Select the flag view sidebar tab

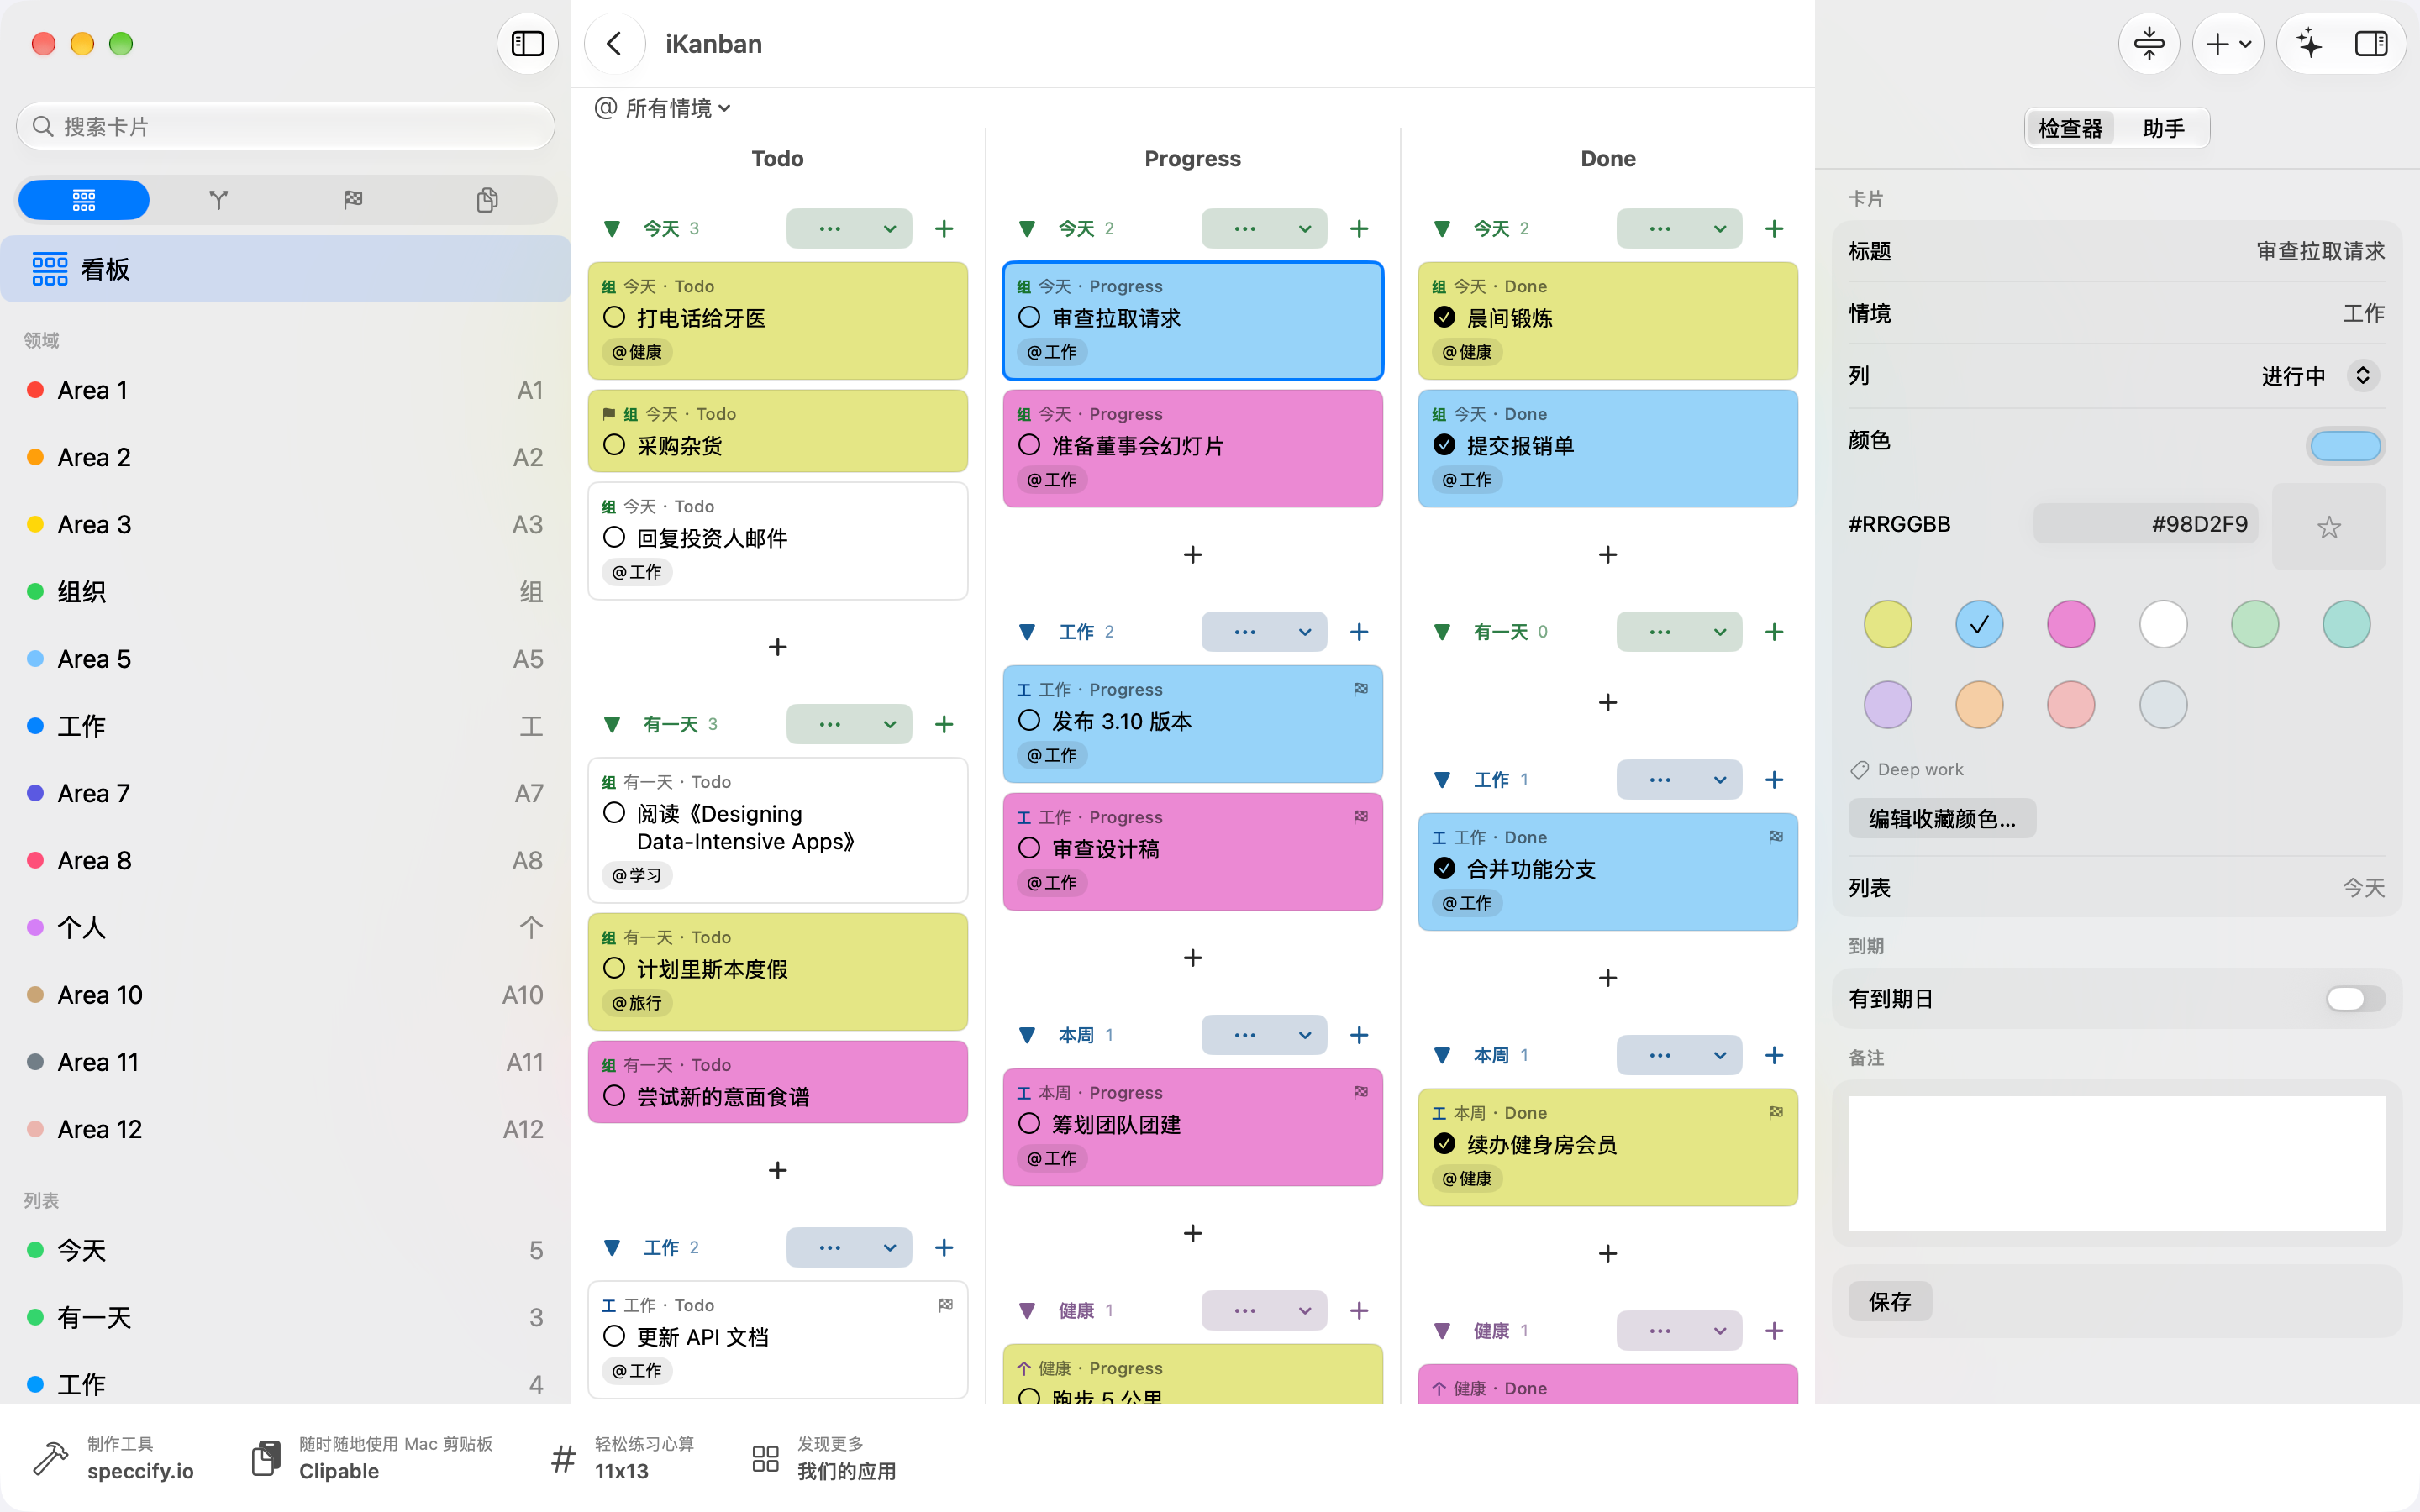click(x=353, y=200)
